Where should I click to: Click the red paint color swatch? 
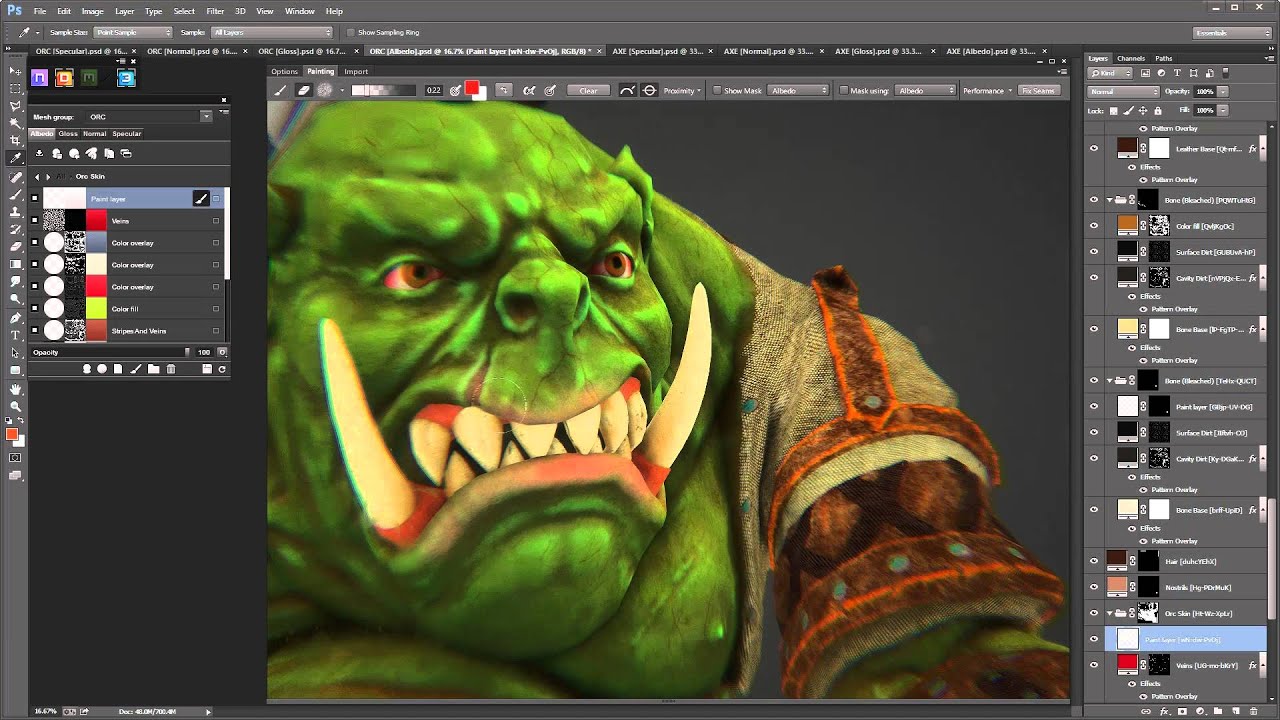click(472, 89)
